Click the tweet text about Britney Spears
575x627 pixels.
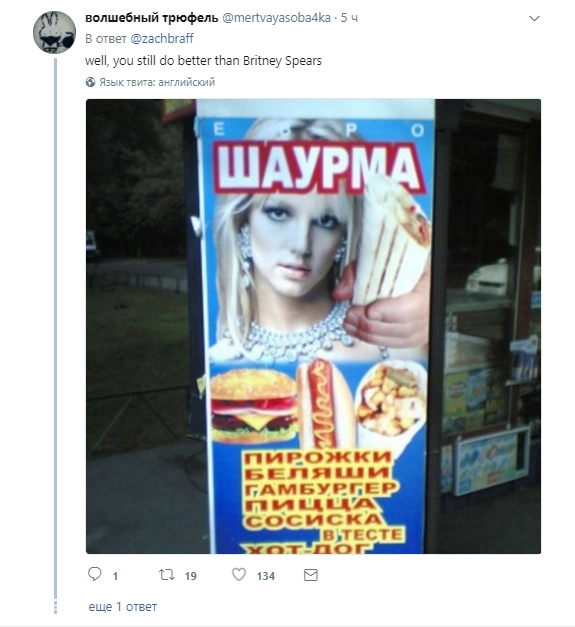click(203, 61)
